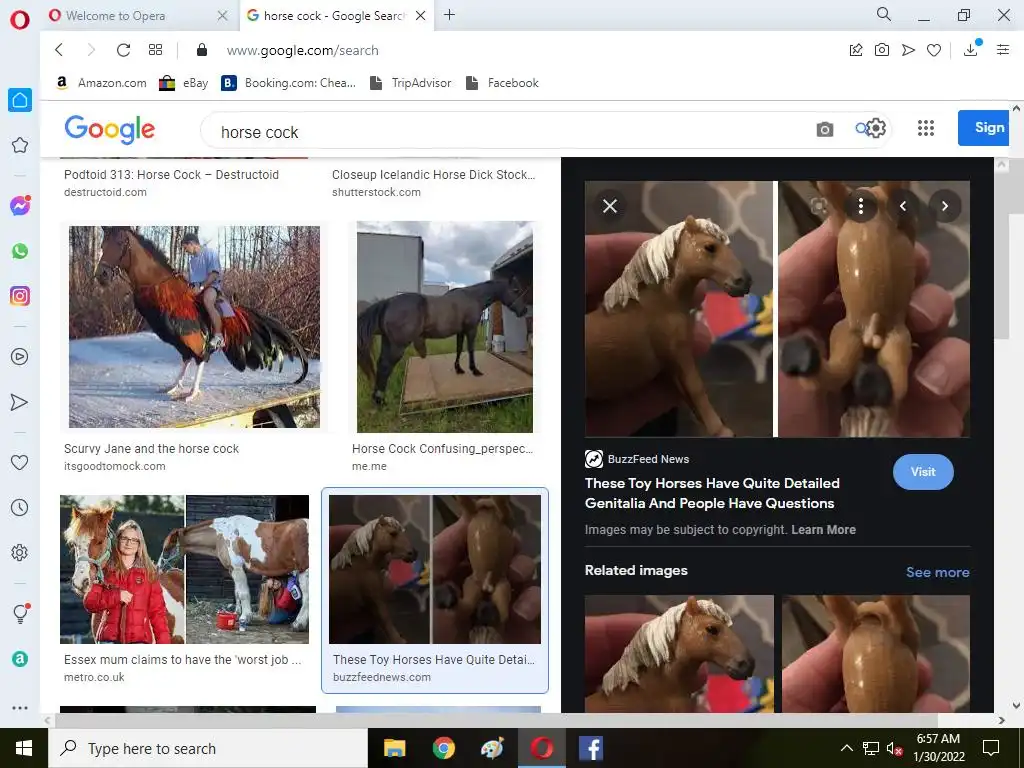Select the Essex mum metro.co.uk thumbnail

[184, 569]
